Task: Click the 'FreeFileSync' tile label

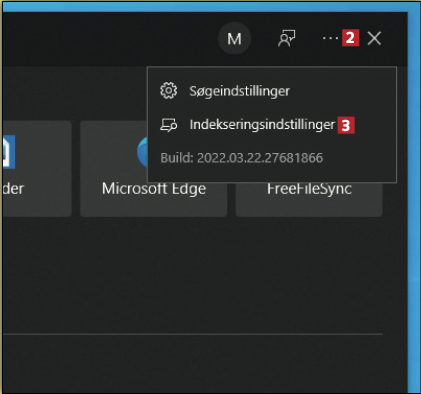Action: pyautogui.click(x=309, y=189)
